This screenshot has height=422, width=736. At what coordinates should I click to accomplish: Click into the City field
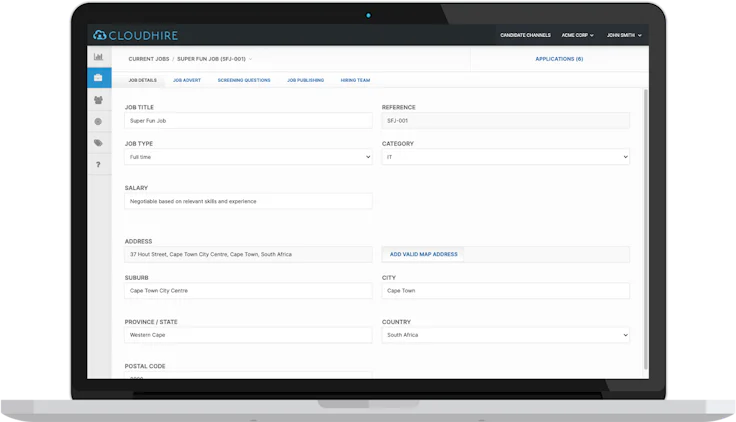click(x=506, y=291)
